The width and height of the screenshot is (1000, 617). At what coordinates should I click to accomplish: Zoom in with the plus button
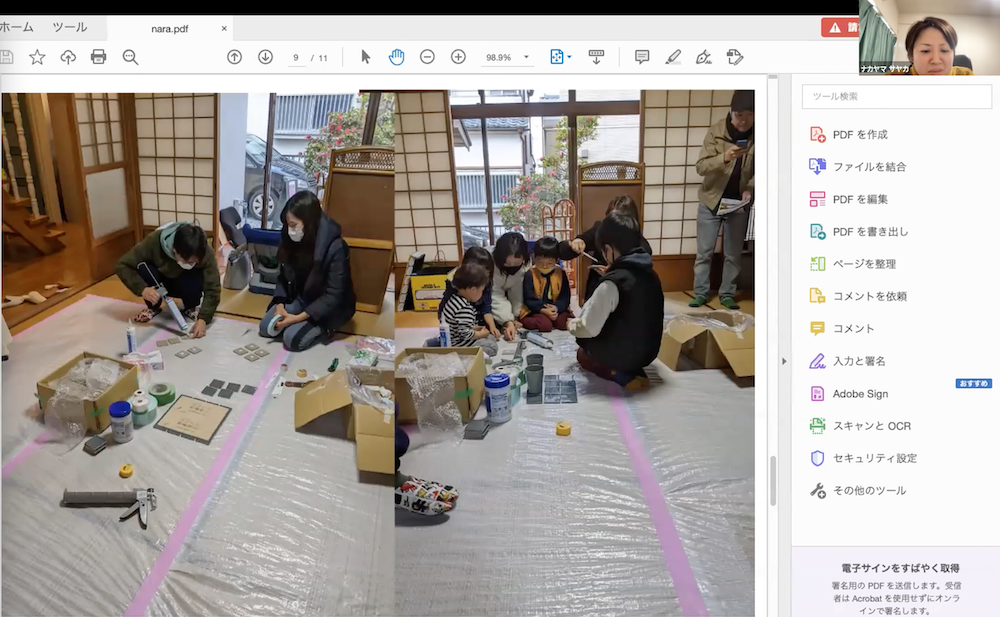coord(458,57)
